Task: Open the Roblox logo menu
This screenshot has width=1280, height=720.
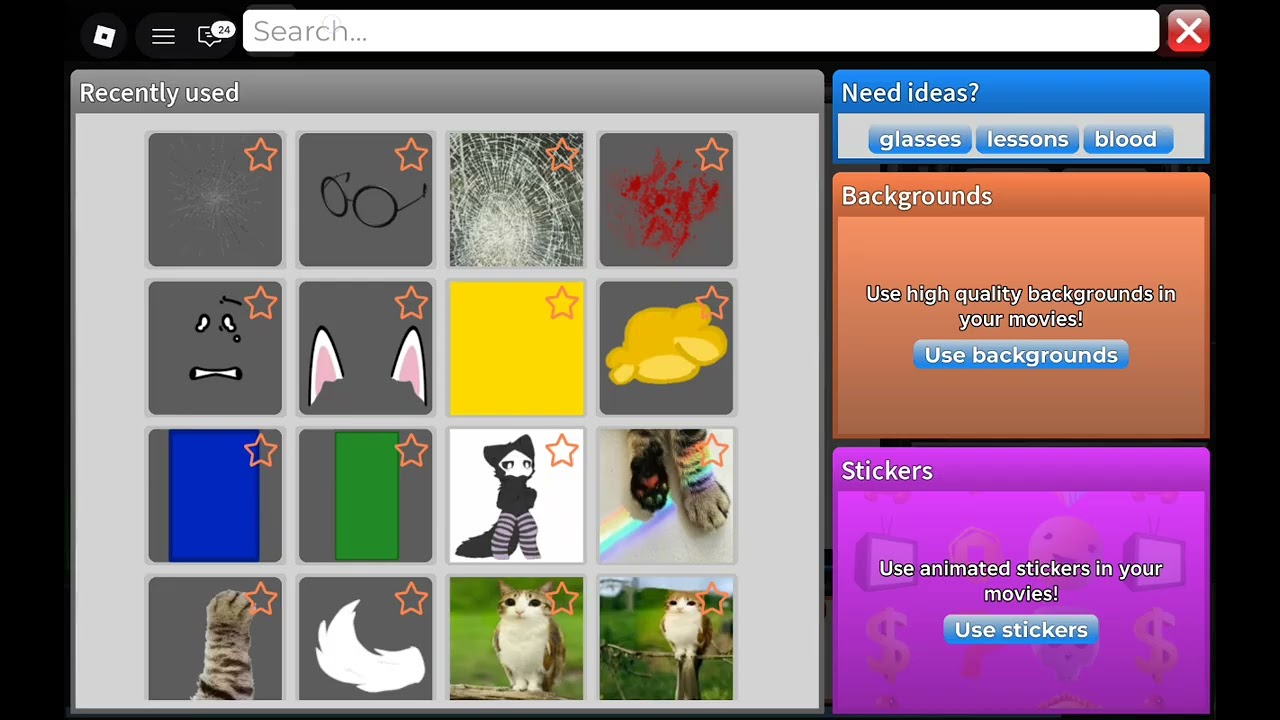Action: coord(104,36)
